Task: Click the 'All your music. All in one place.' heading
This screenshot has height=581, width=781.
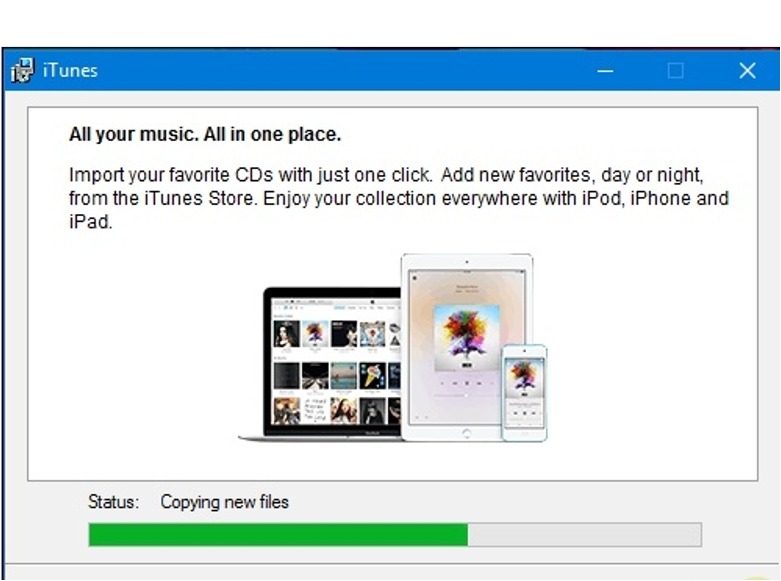Action: [205, 135]
